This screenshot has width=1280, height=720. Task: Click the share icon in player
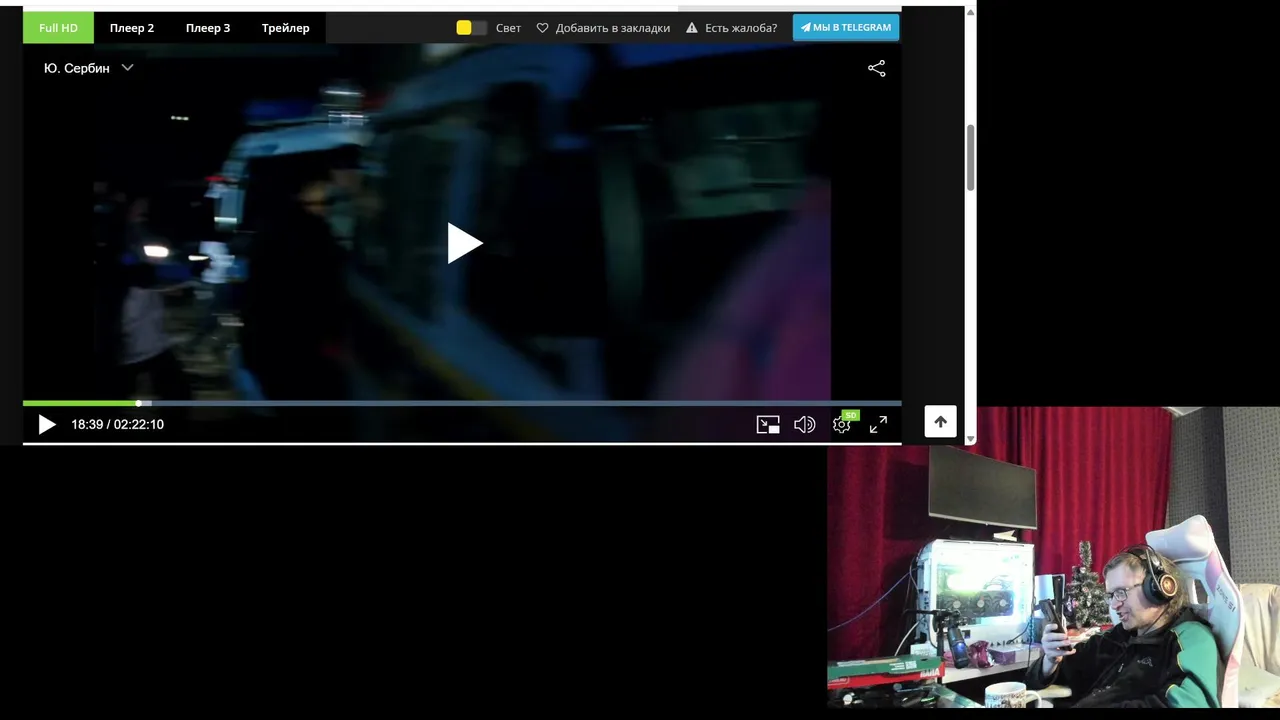[877, 68]
